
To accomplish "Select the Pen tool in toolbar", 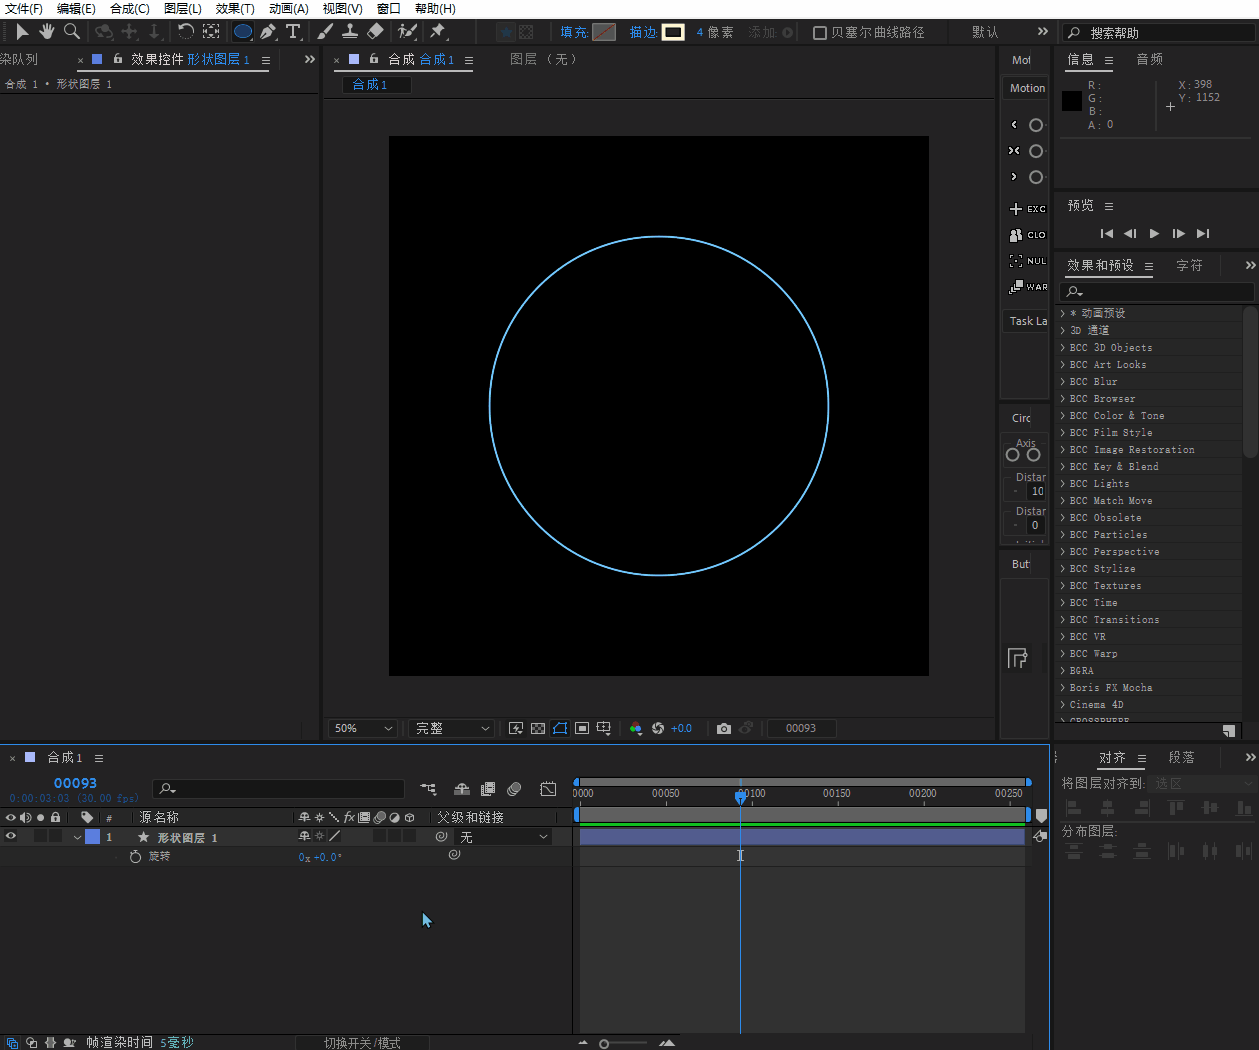I will tap(268, 32).
